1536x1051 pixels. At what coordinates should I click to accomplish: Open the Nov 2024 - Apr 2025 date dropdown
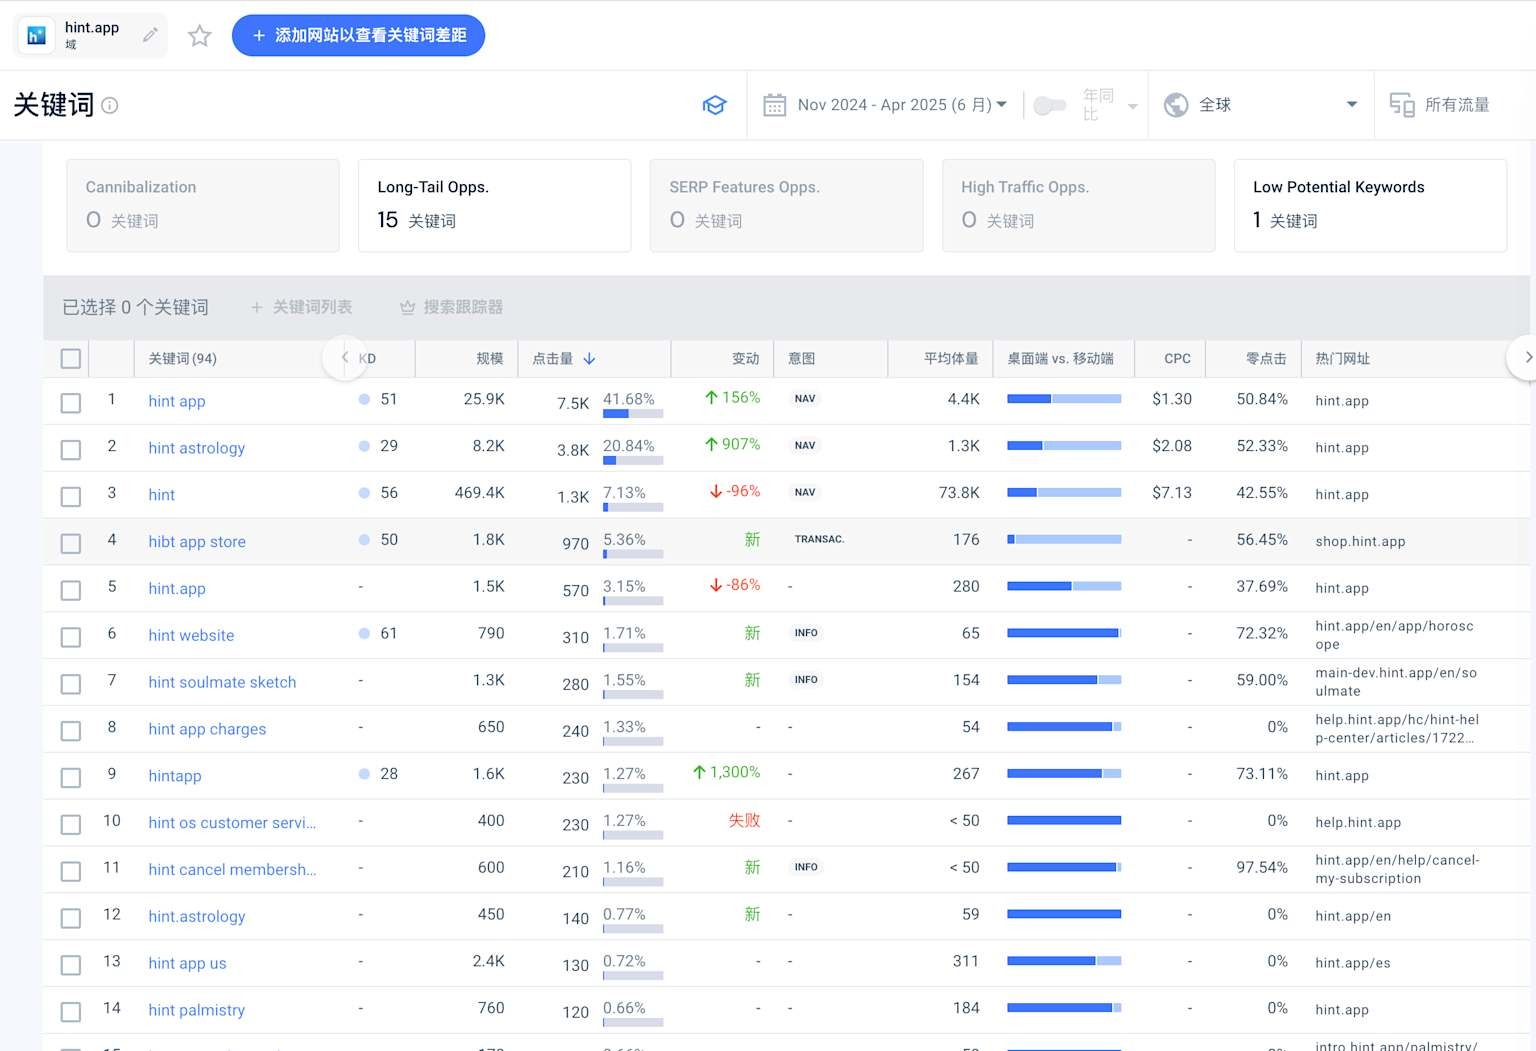900,105
